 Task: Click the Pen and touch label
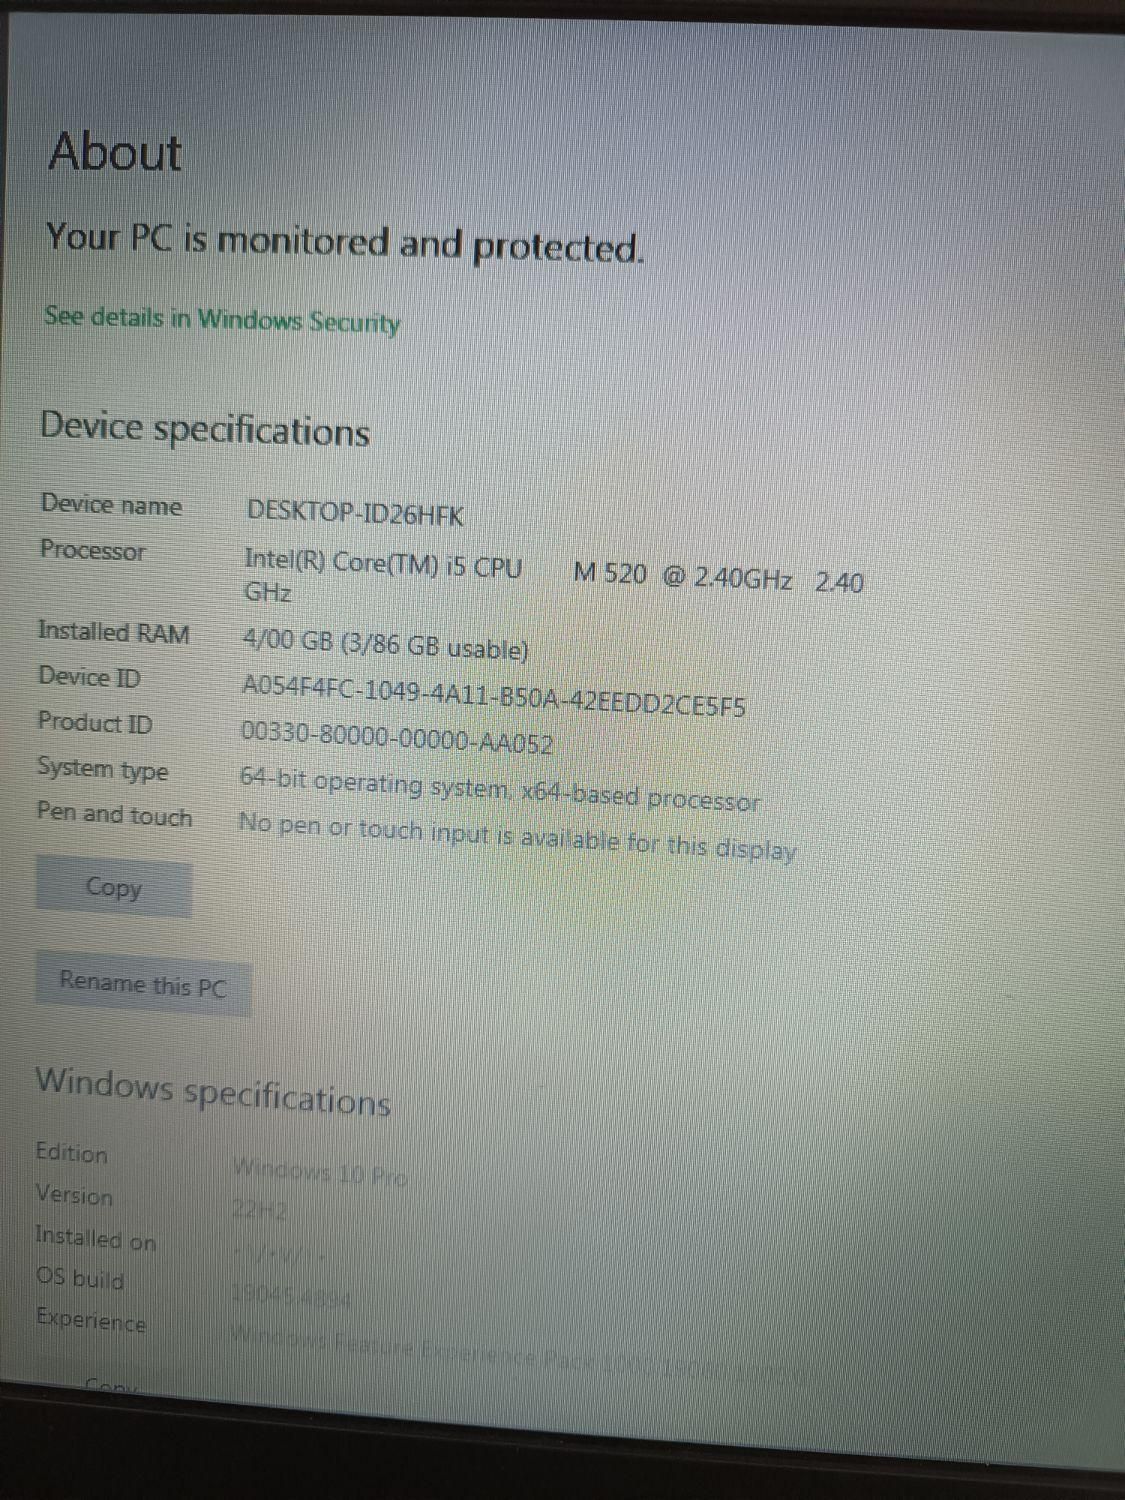[x=114, y=814]
